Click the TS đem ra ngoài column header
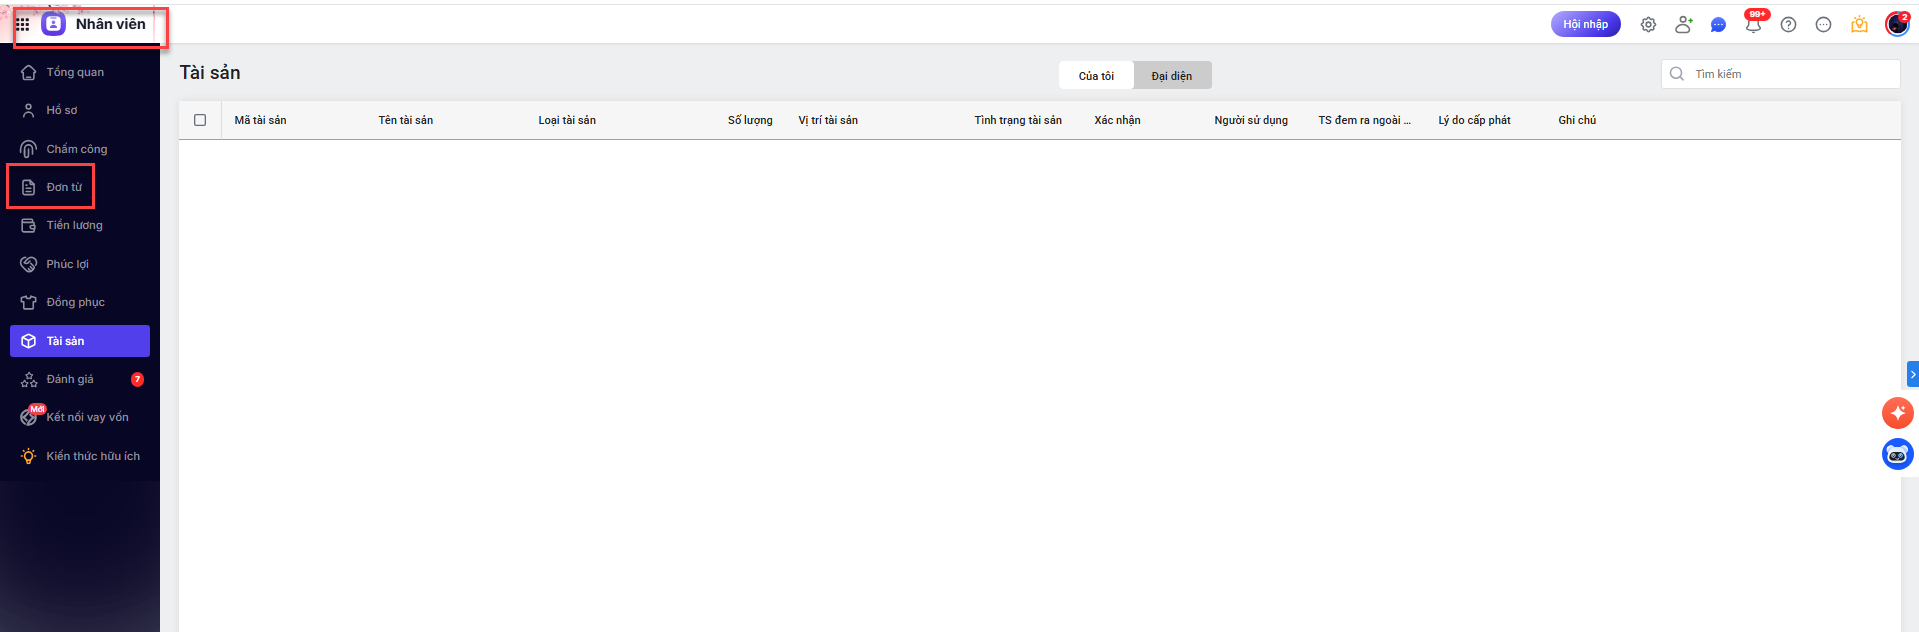The height and width of the screenshot is (632, 1919). (1364, 120)
